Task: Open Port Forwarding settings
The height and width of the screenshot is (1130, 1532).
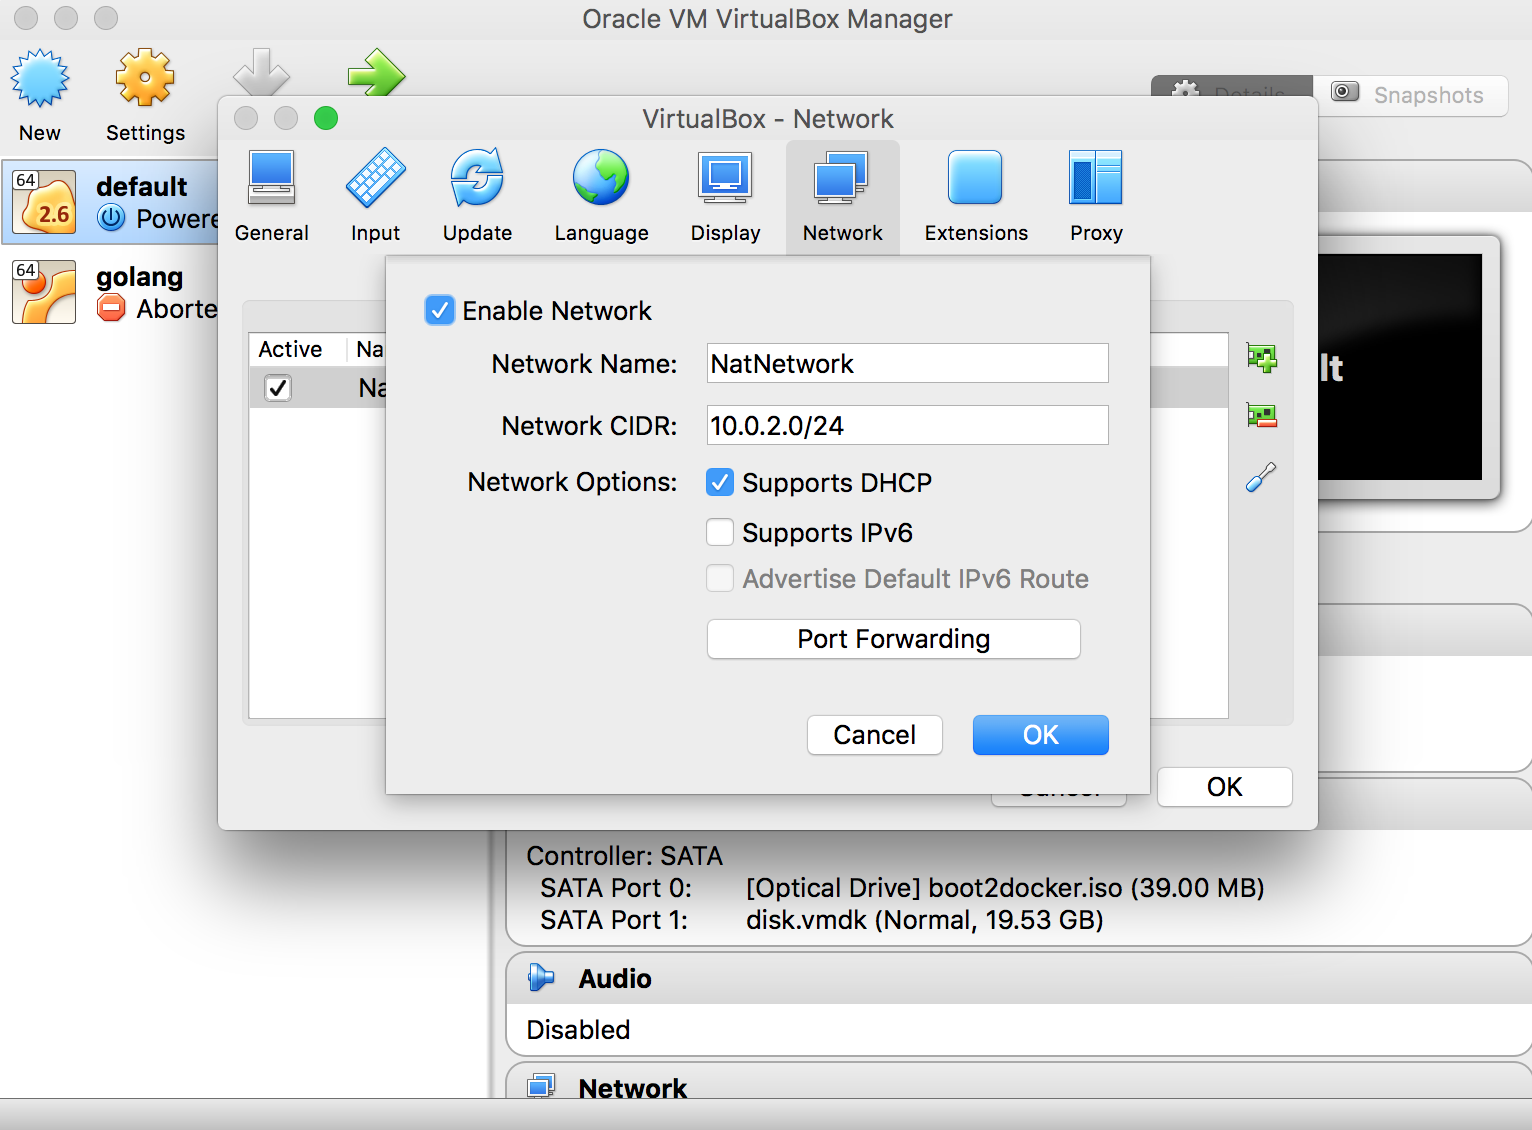Action: tap(894, 639)
